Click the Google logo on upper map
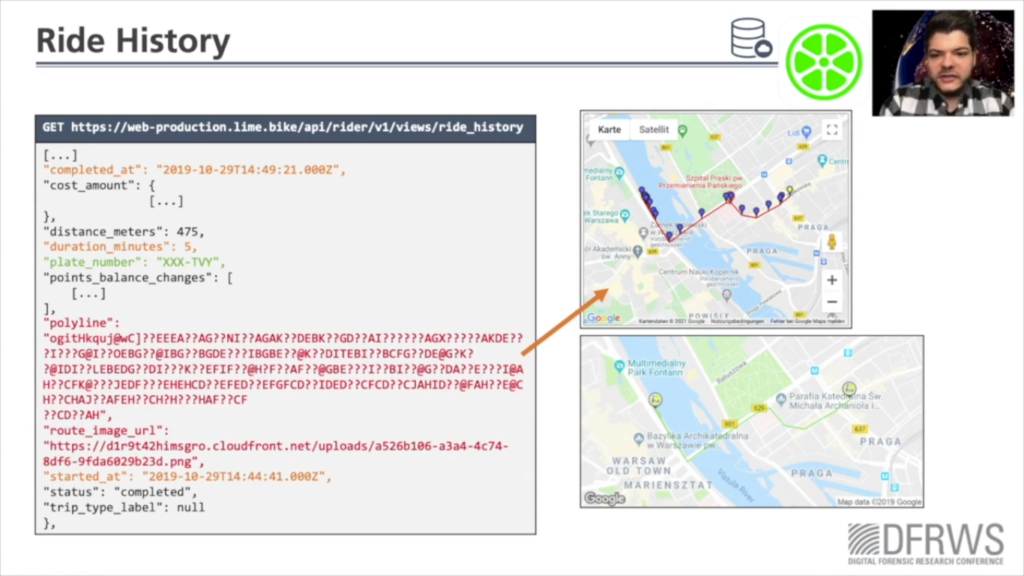1024x576 pixels. pyautogui.click(x=603, y=318)
